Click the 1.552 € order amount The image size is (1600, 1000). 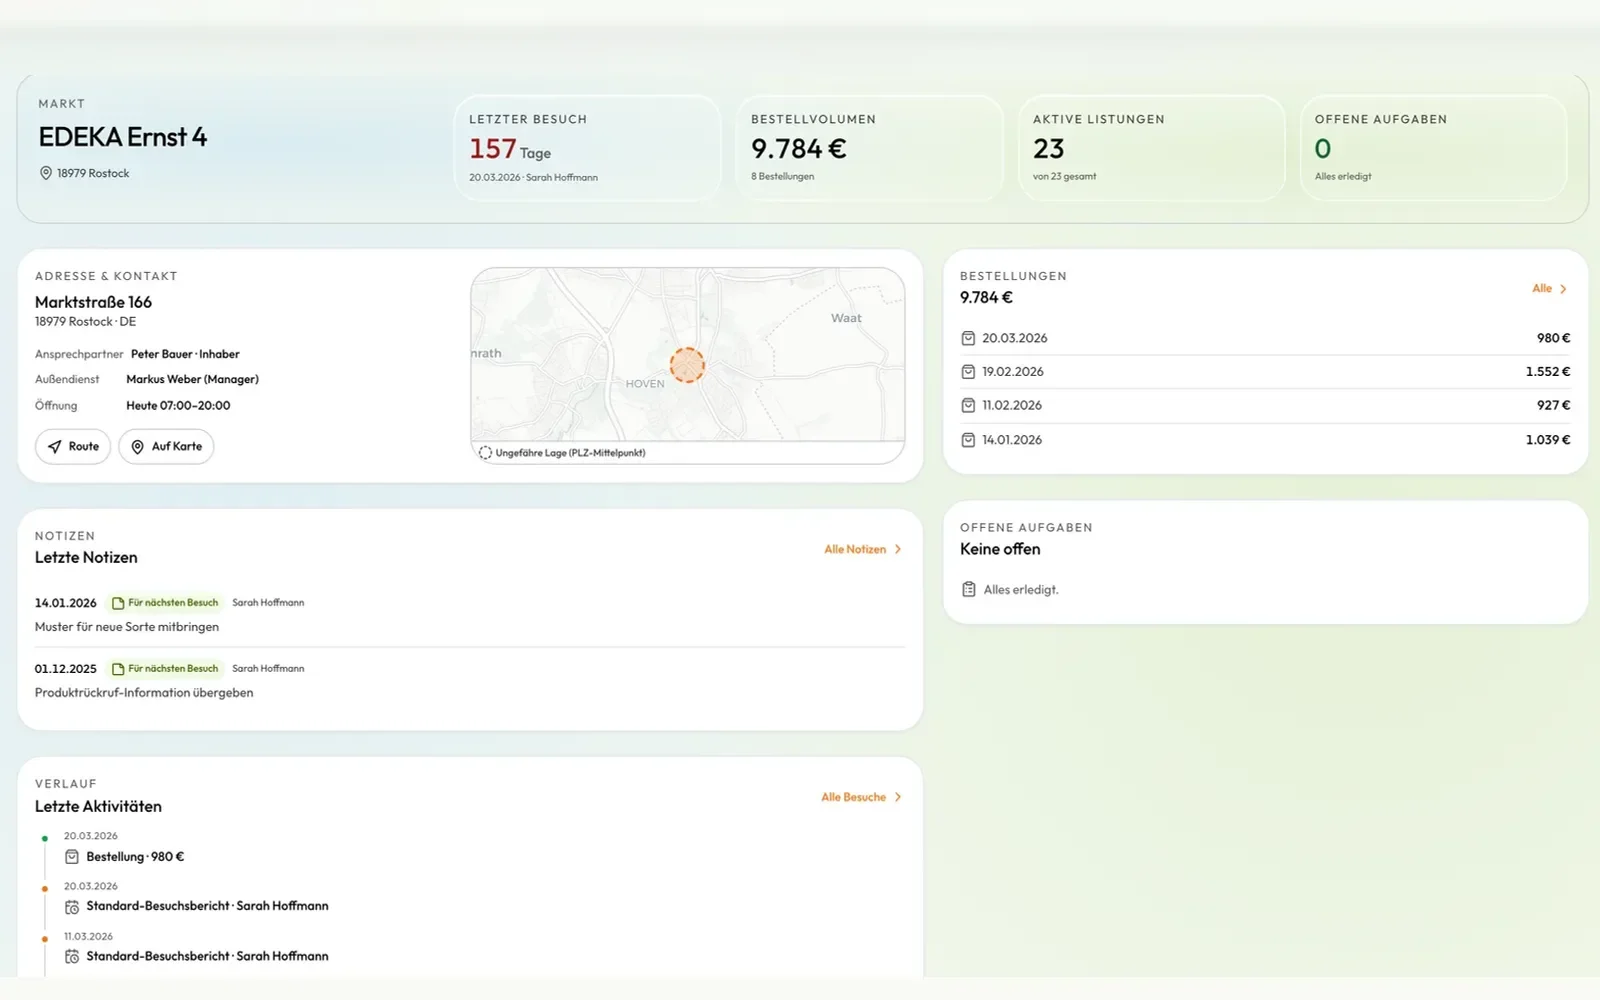point(1548,372)
